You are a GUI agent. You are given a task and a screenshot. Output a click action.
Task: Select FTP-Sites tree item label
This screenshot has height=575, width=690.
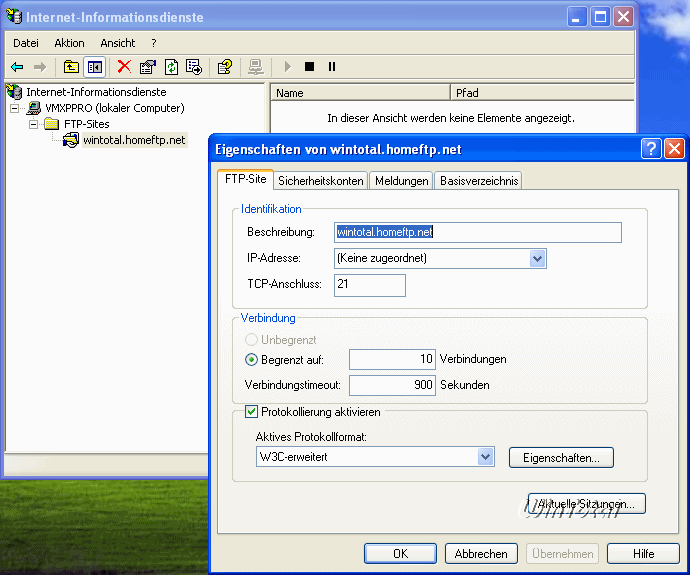(x=87, y=124)
